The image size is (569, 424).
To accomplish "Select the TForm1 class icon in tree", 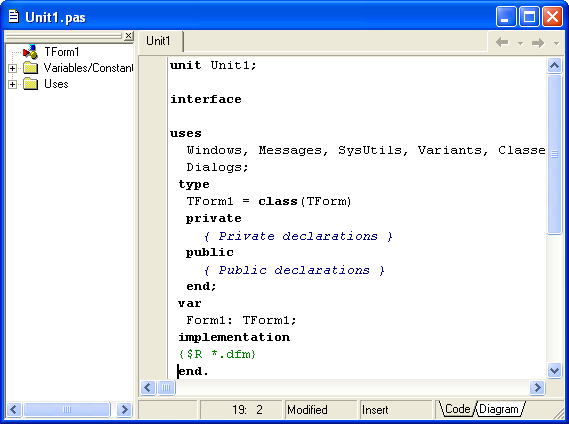I will [x=30, y=52].
